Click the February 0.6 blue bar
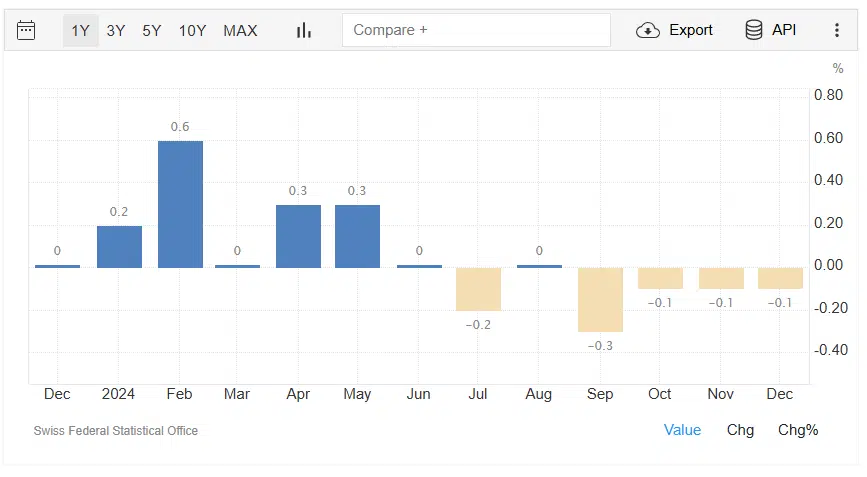 point(180,204)
